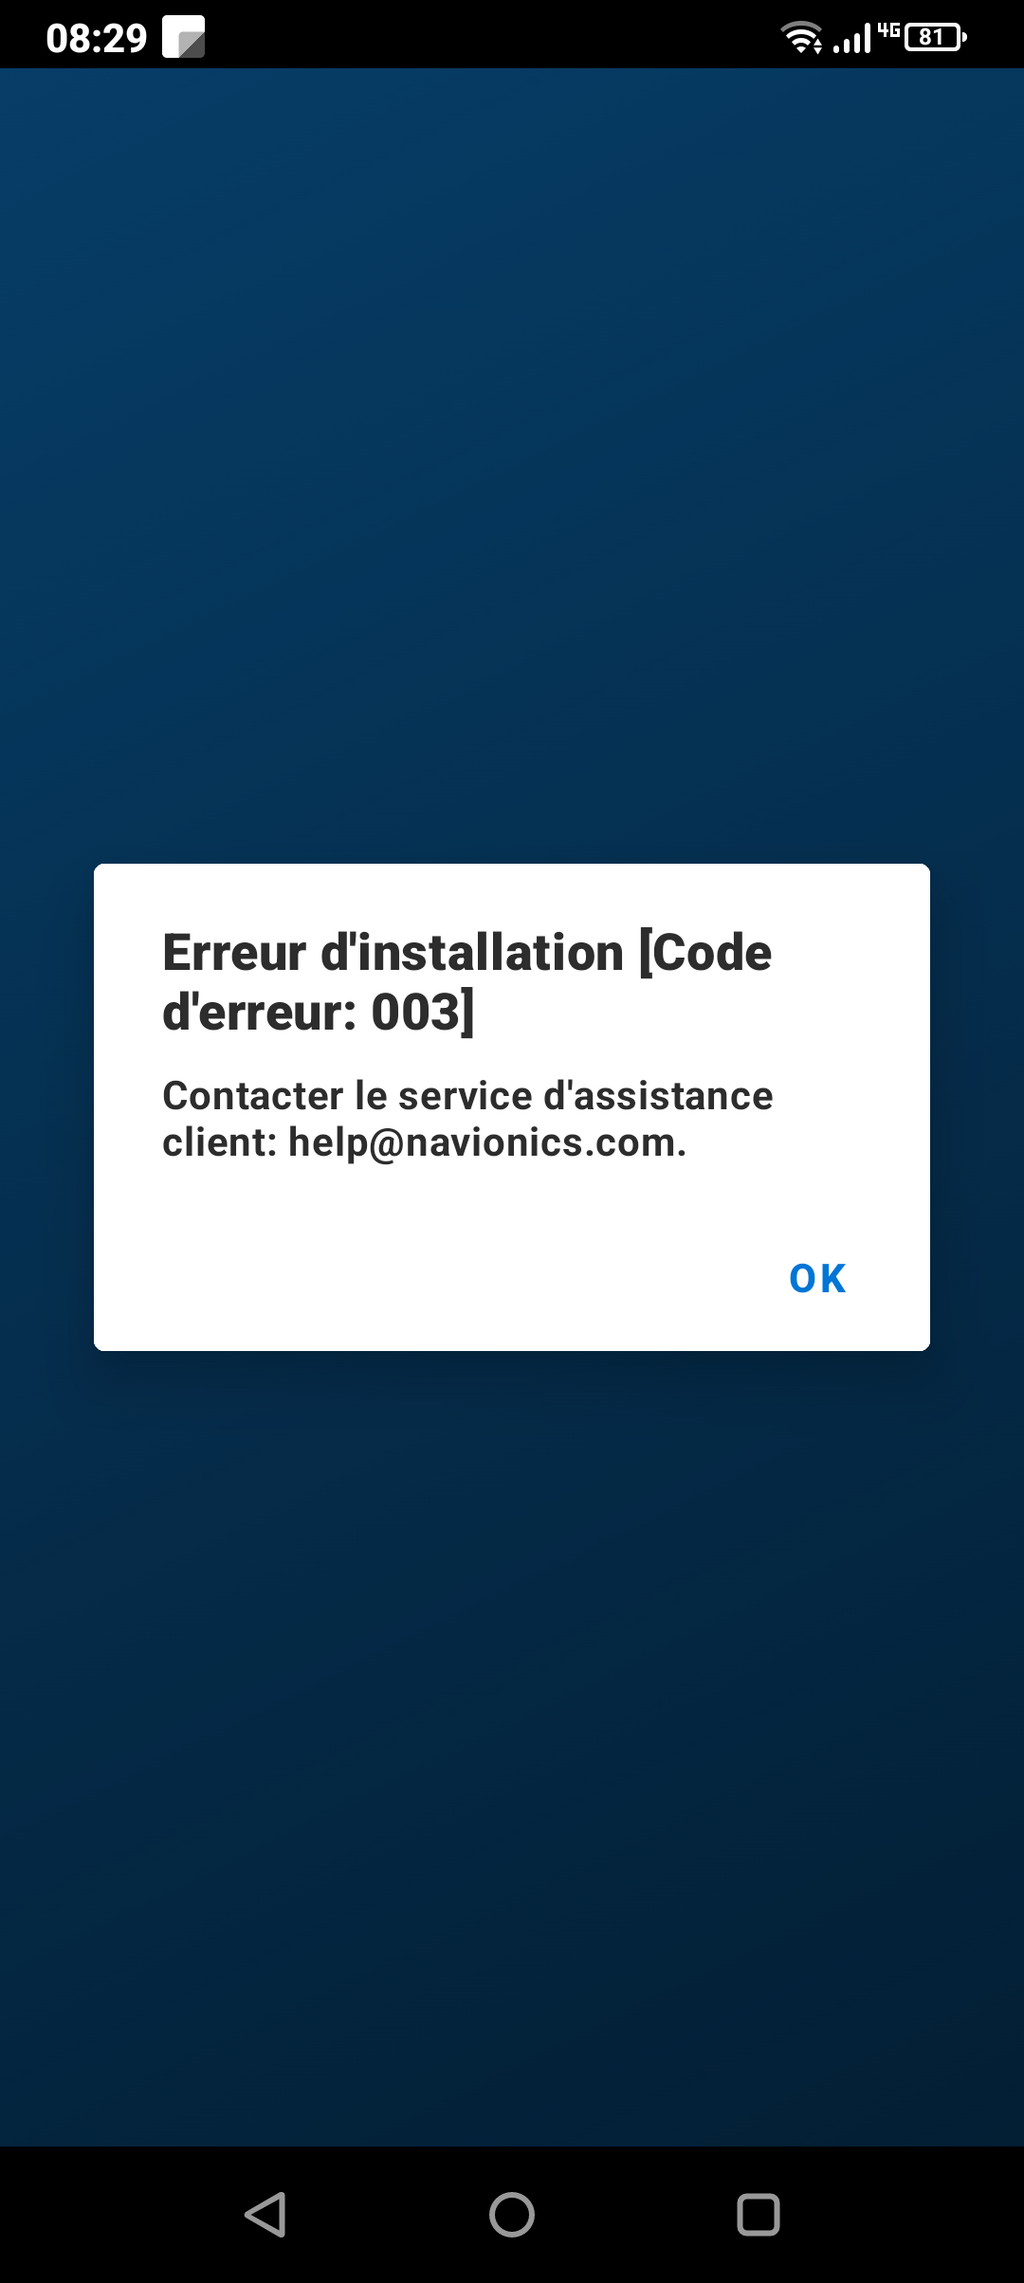
Task: Open recent apps with square icon
Action: [x=758, y=2214]
